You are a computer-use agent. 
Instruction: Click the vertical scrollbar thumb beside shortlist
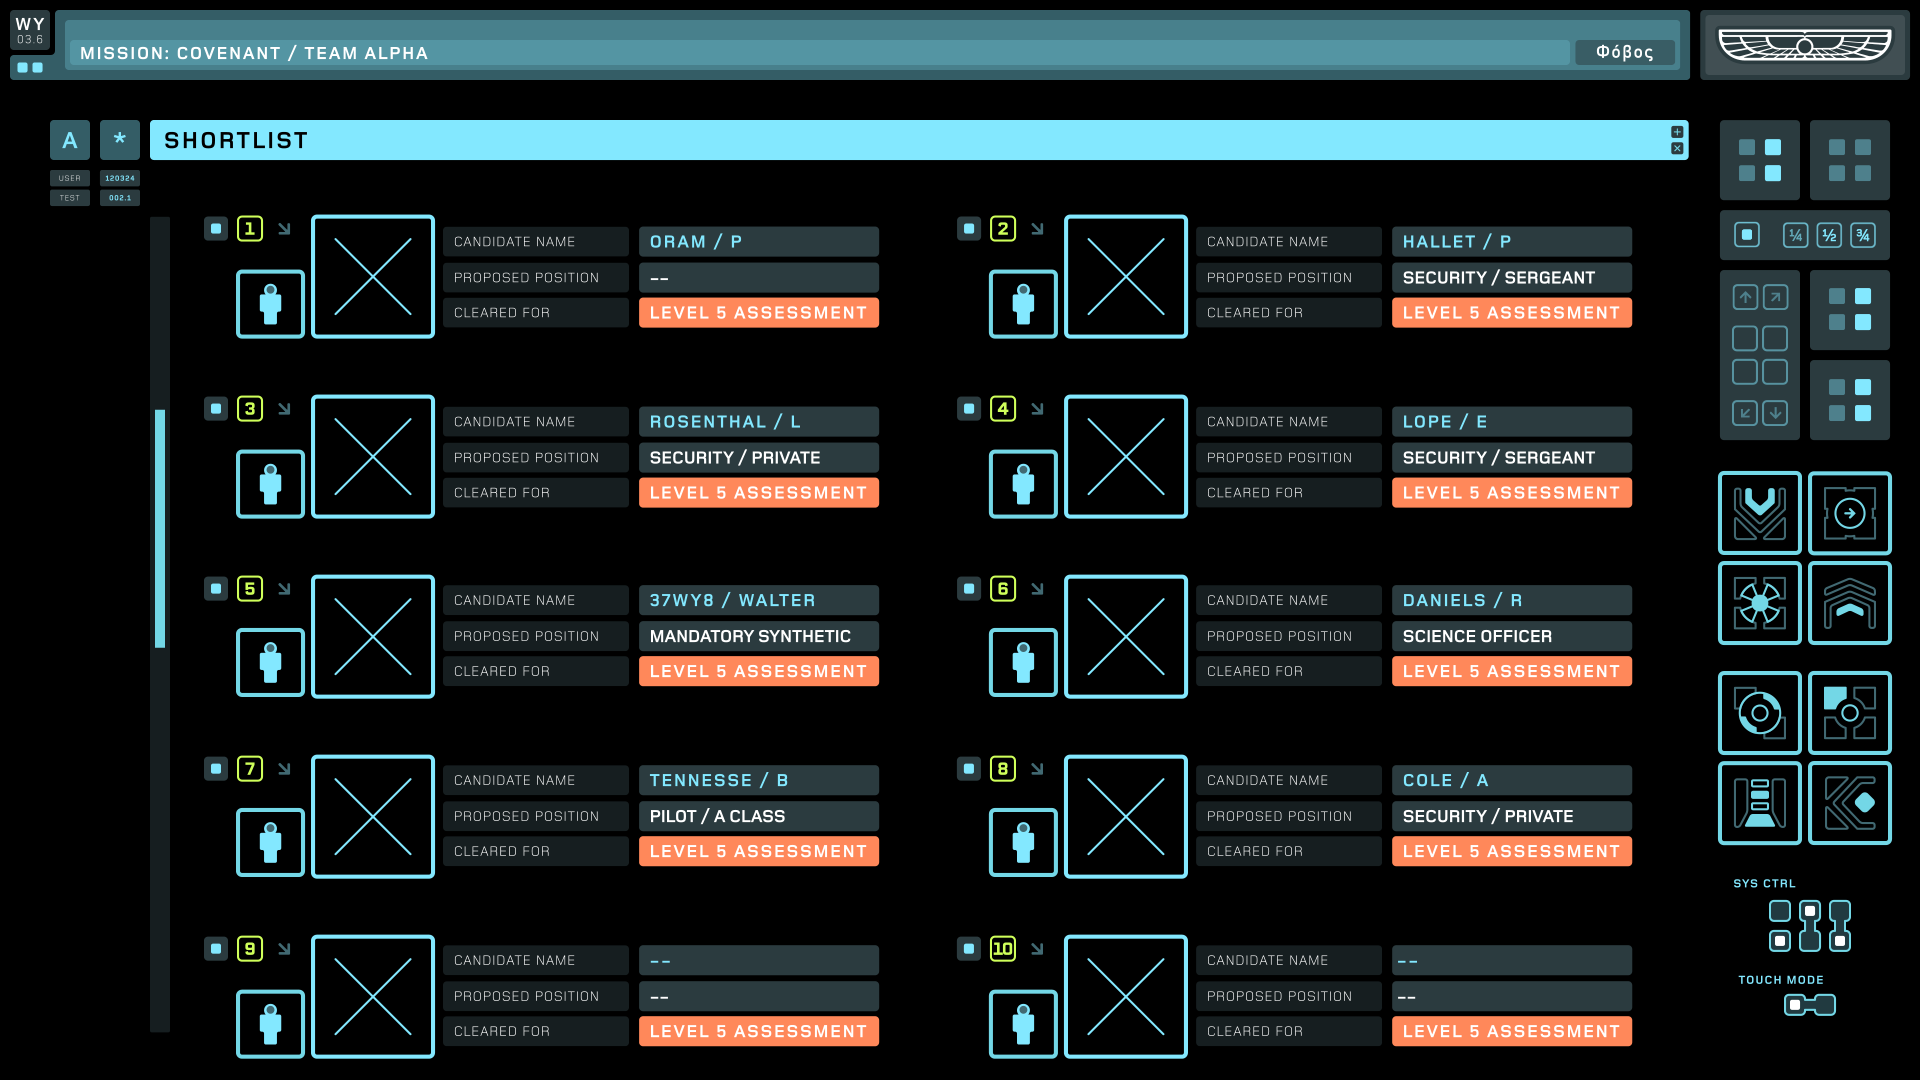[x=160, y=528]
